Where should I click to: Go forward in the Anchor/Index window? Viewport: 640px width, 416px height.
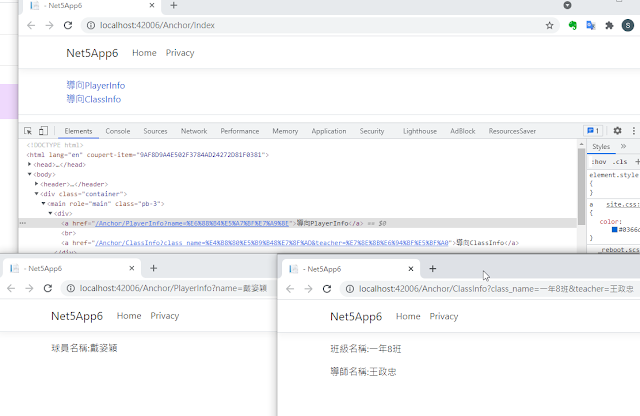pos(49,25)
